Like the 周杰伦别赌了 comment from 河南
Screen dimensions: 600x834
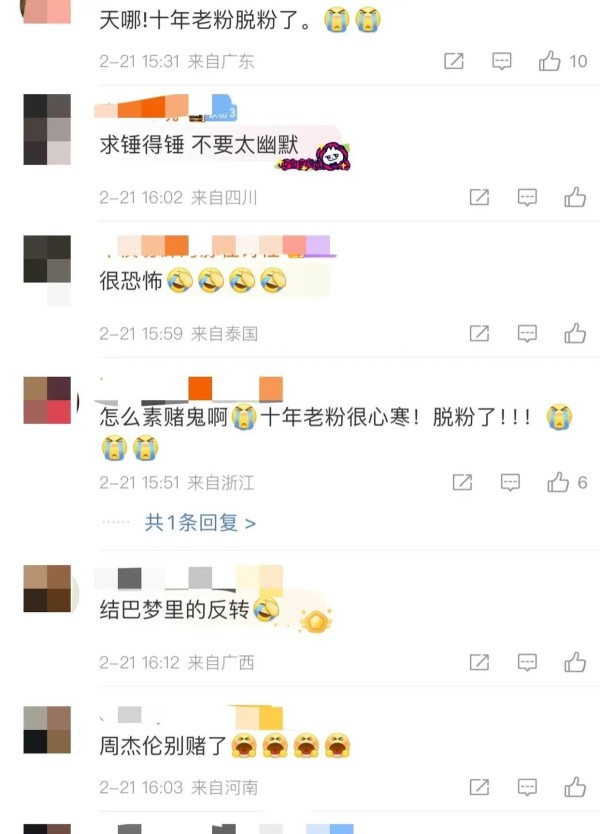[x=575, y=787]
